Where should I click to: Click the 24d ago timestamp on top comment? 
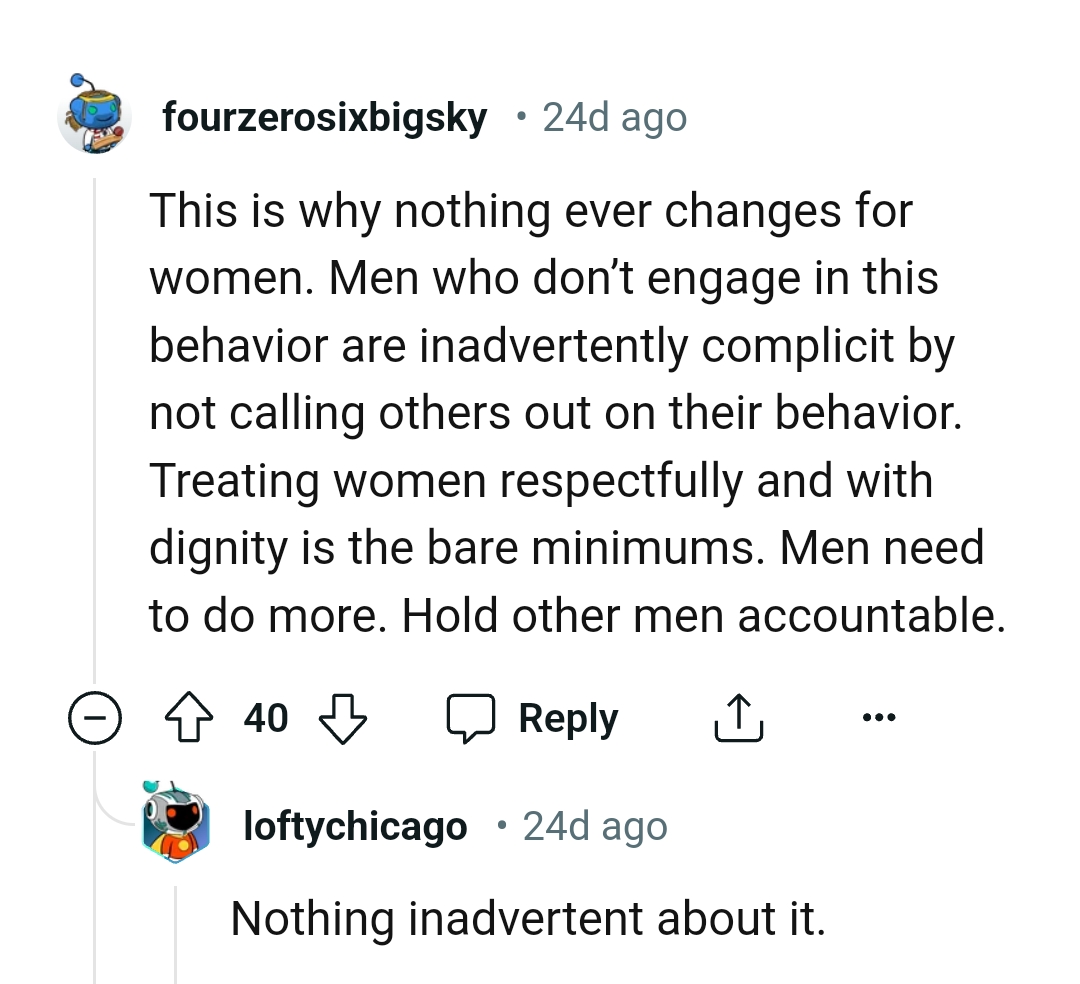pos(613,117)
